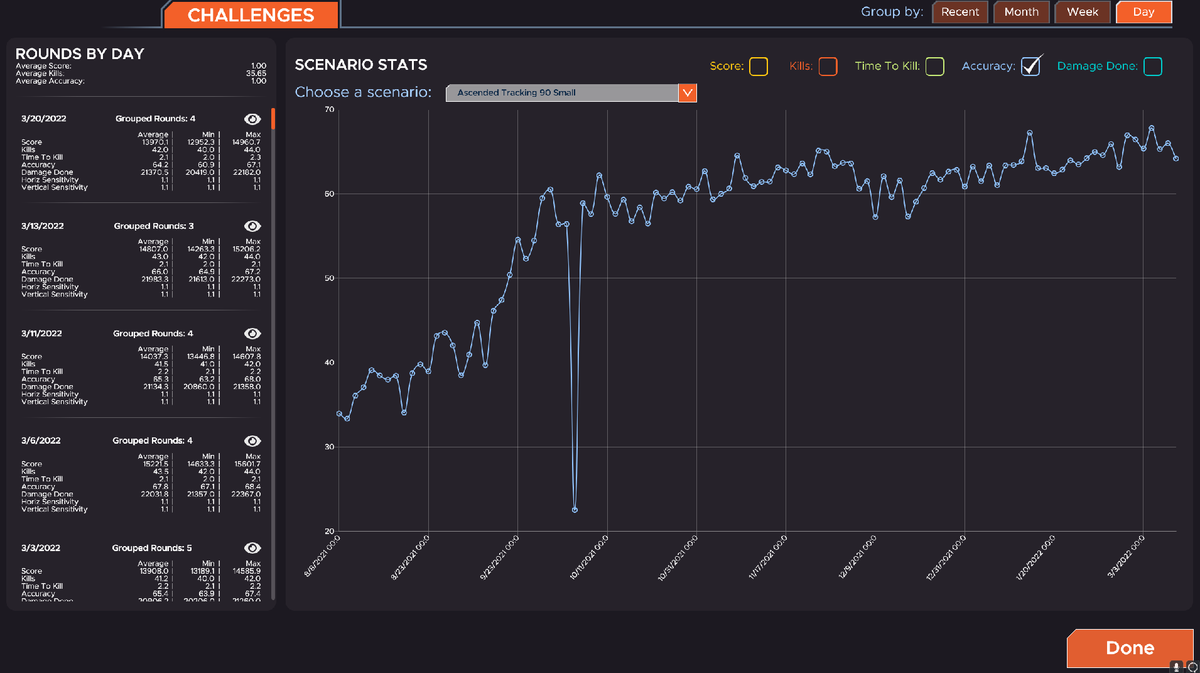Viewport: 1200px width, 673px height.
Task: Group rounds by Day
Action: pos(1144,12)
